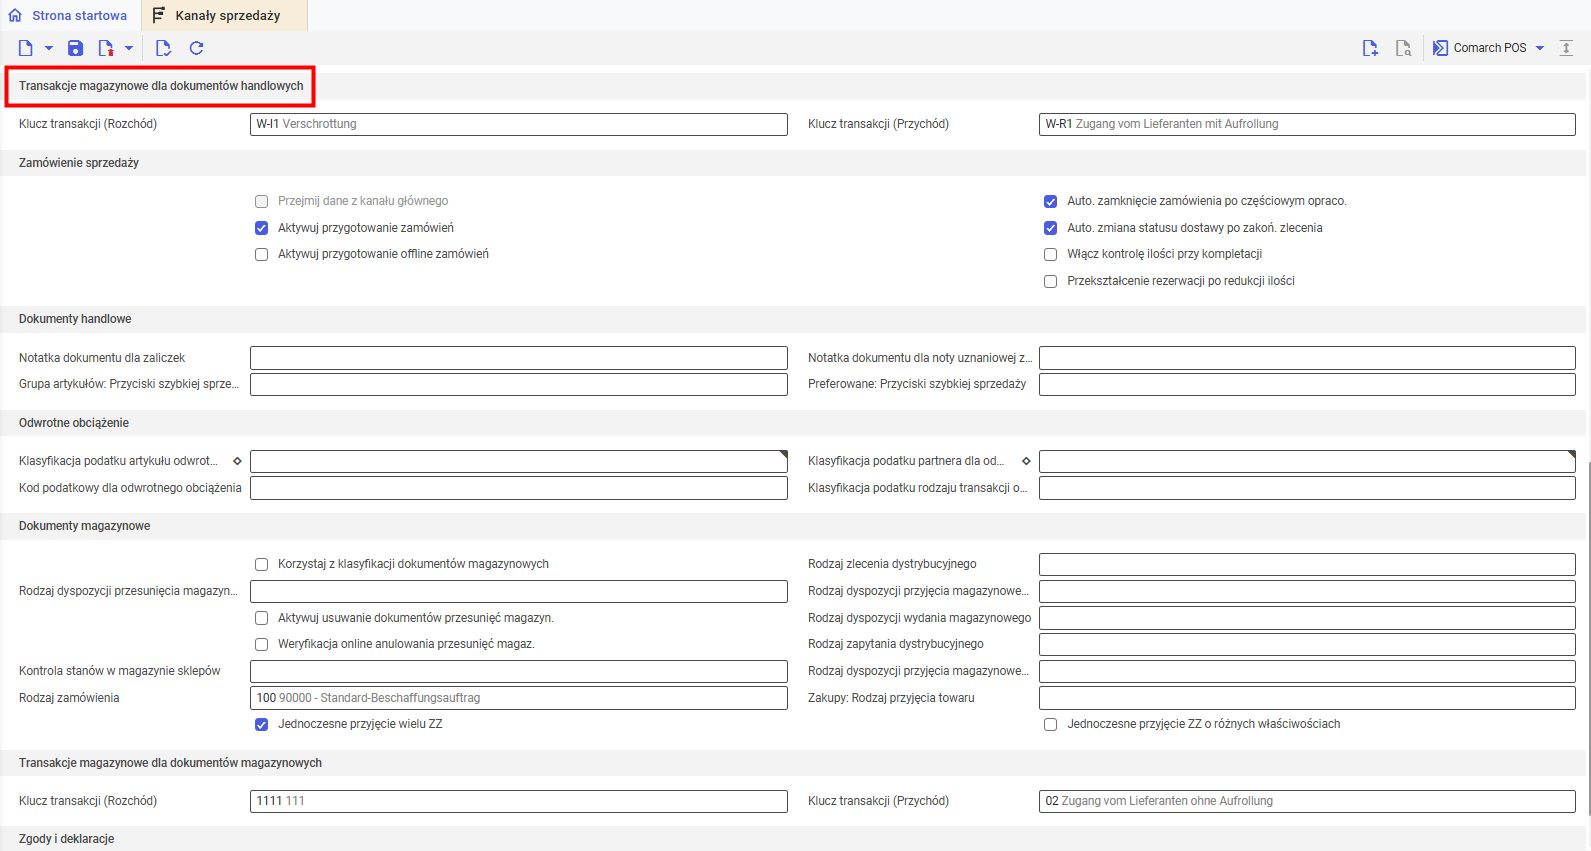Uncheck Aktywuj przygotowanie zamówień
Screen dimensions: 1591x851
(x=262, y=228)
